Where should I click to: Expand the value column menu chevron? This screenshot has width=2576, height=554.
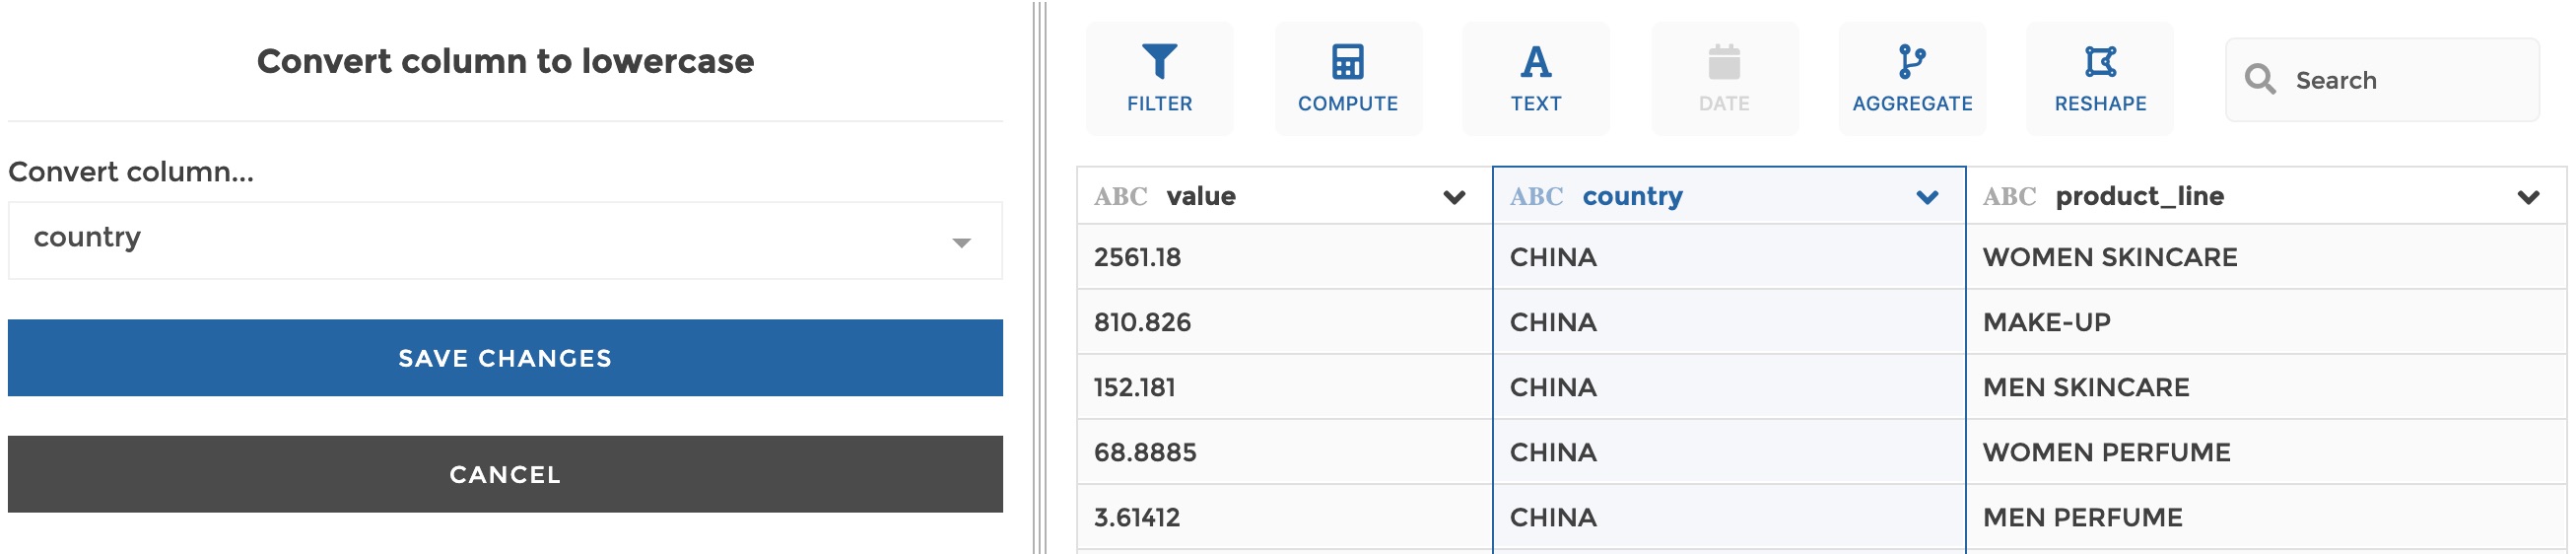[x=1454, y=197]
